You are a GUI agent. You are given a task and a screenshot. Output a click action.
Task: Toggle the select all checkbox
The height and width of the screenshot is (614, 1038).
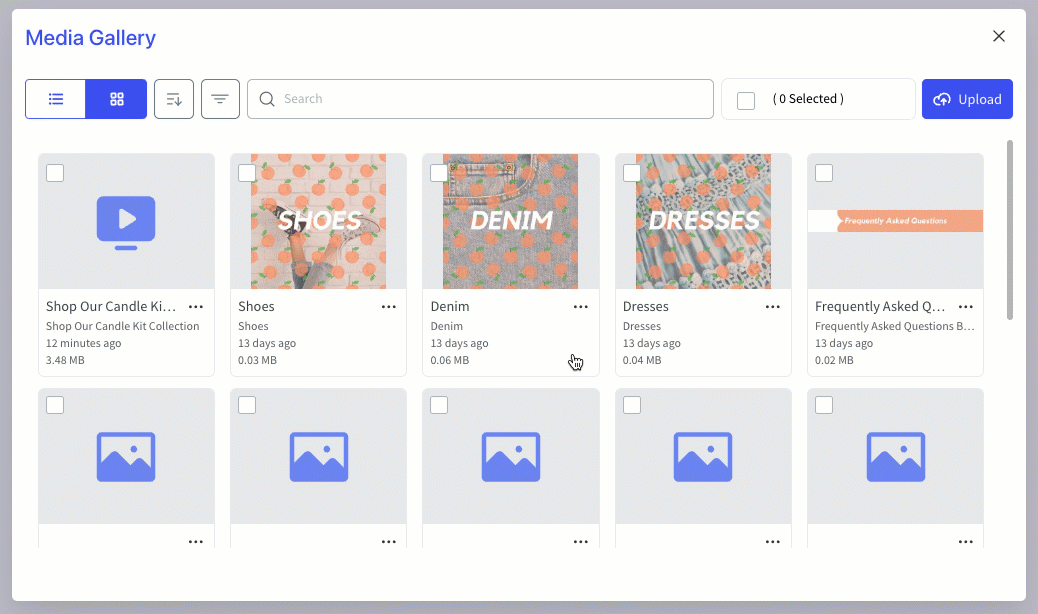tap(746, 100)
